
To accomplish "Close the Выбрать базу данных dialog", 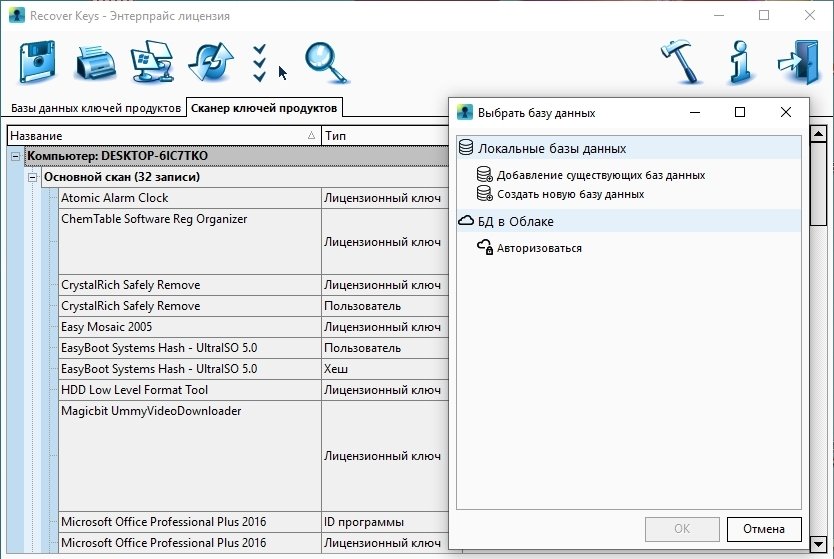I will coord(786,112).
